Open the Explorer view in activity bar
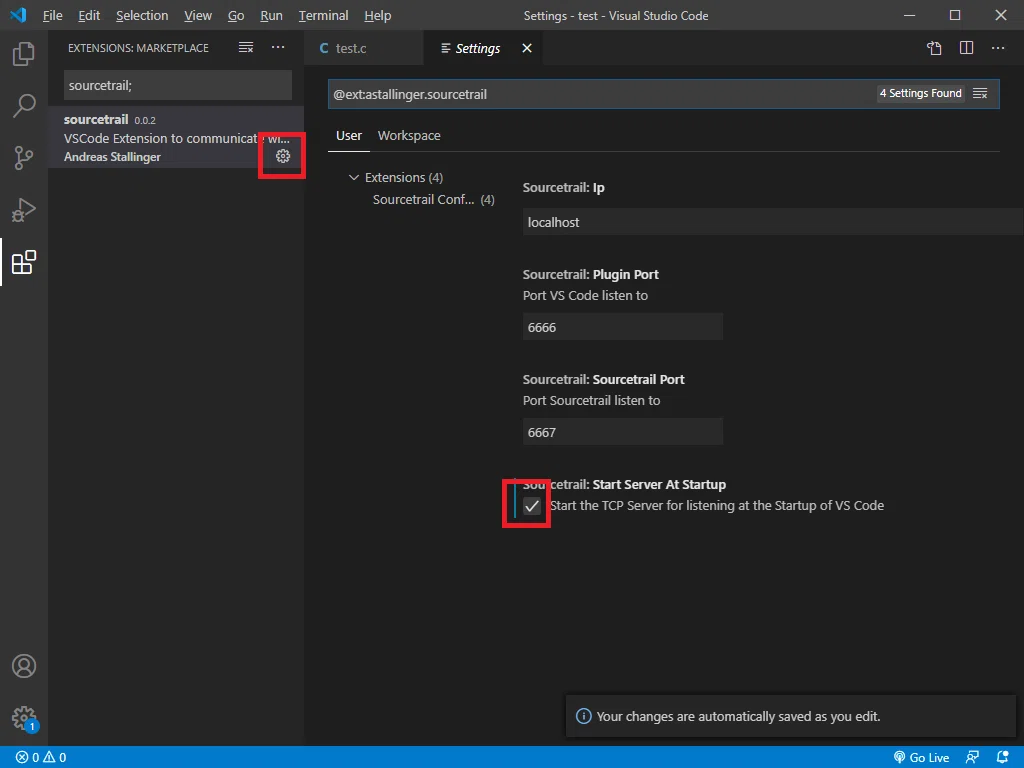Screen dimensions: 1024x768 click(x=24, y=54)
